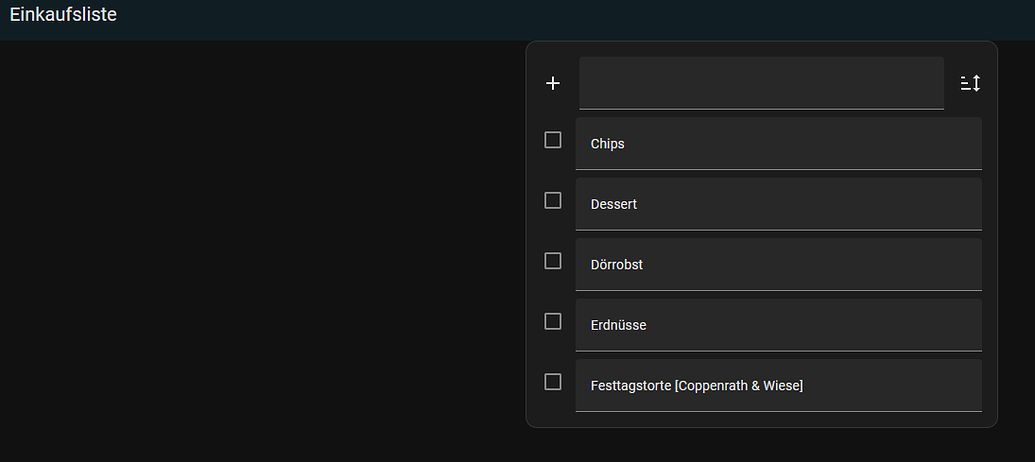Click into the Dessert text field

778,204
